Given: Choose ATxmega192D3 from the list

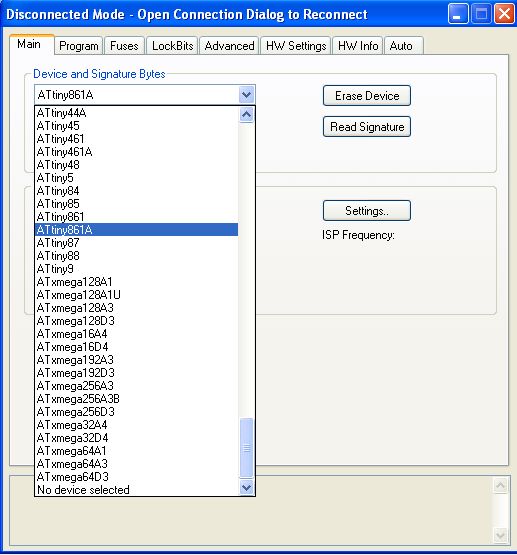Looking at the screenshot, I should pos(137,373).
